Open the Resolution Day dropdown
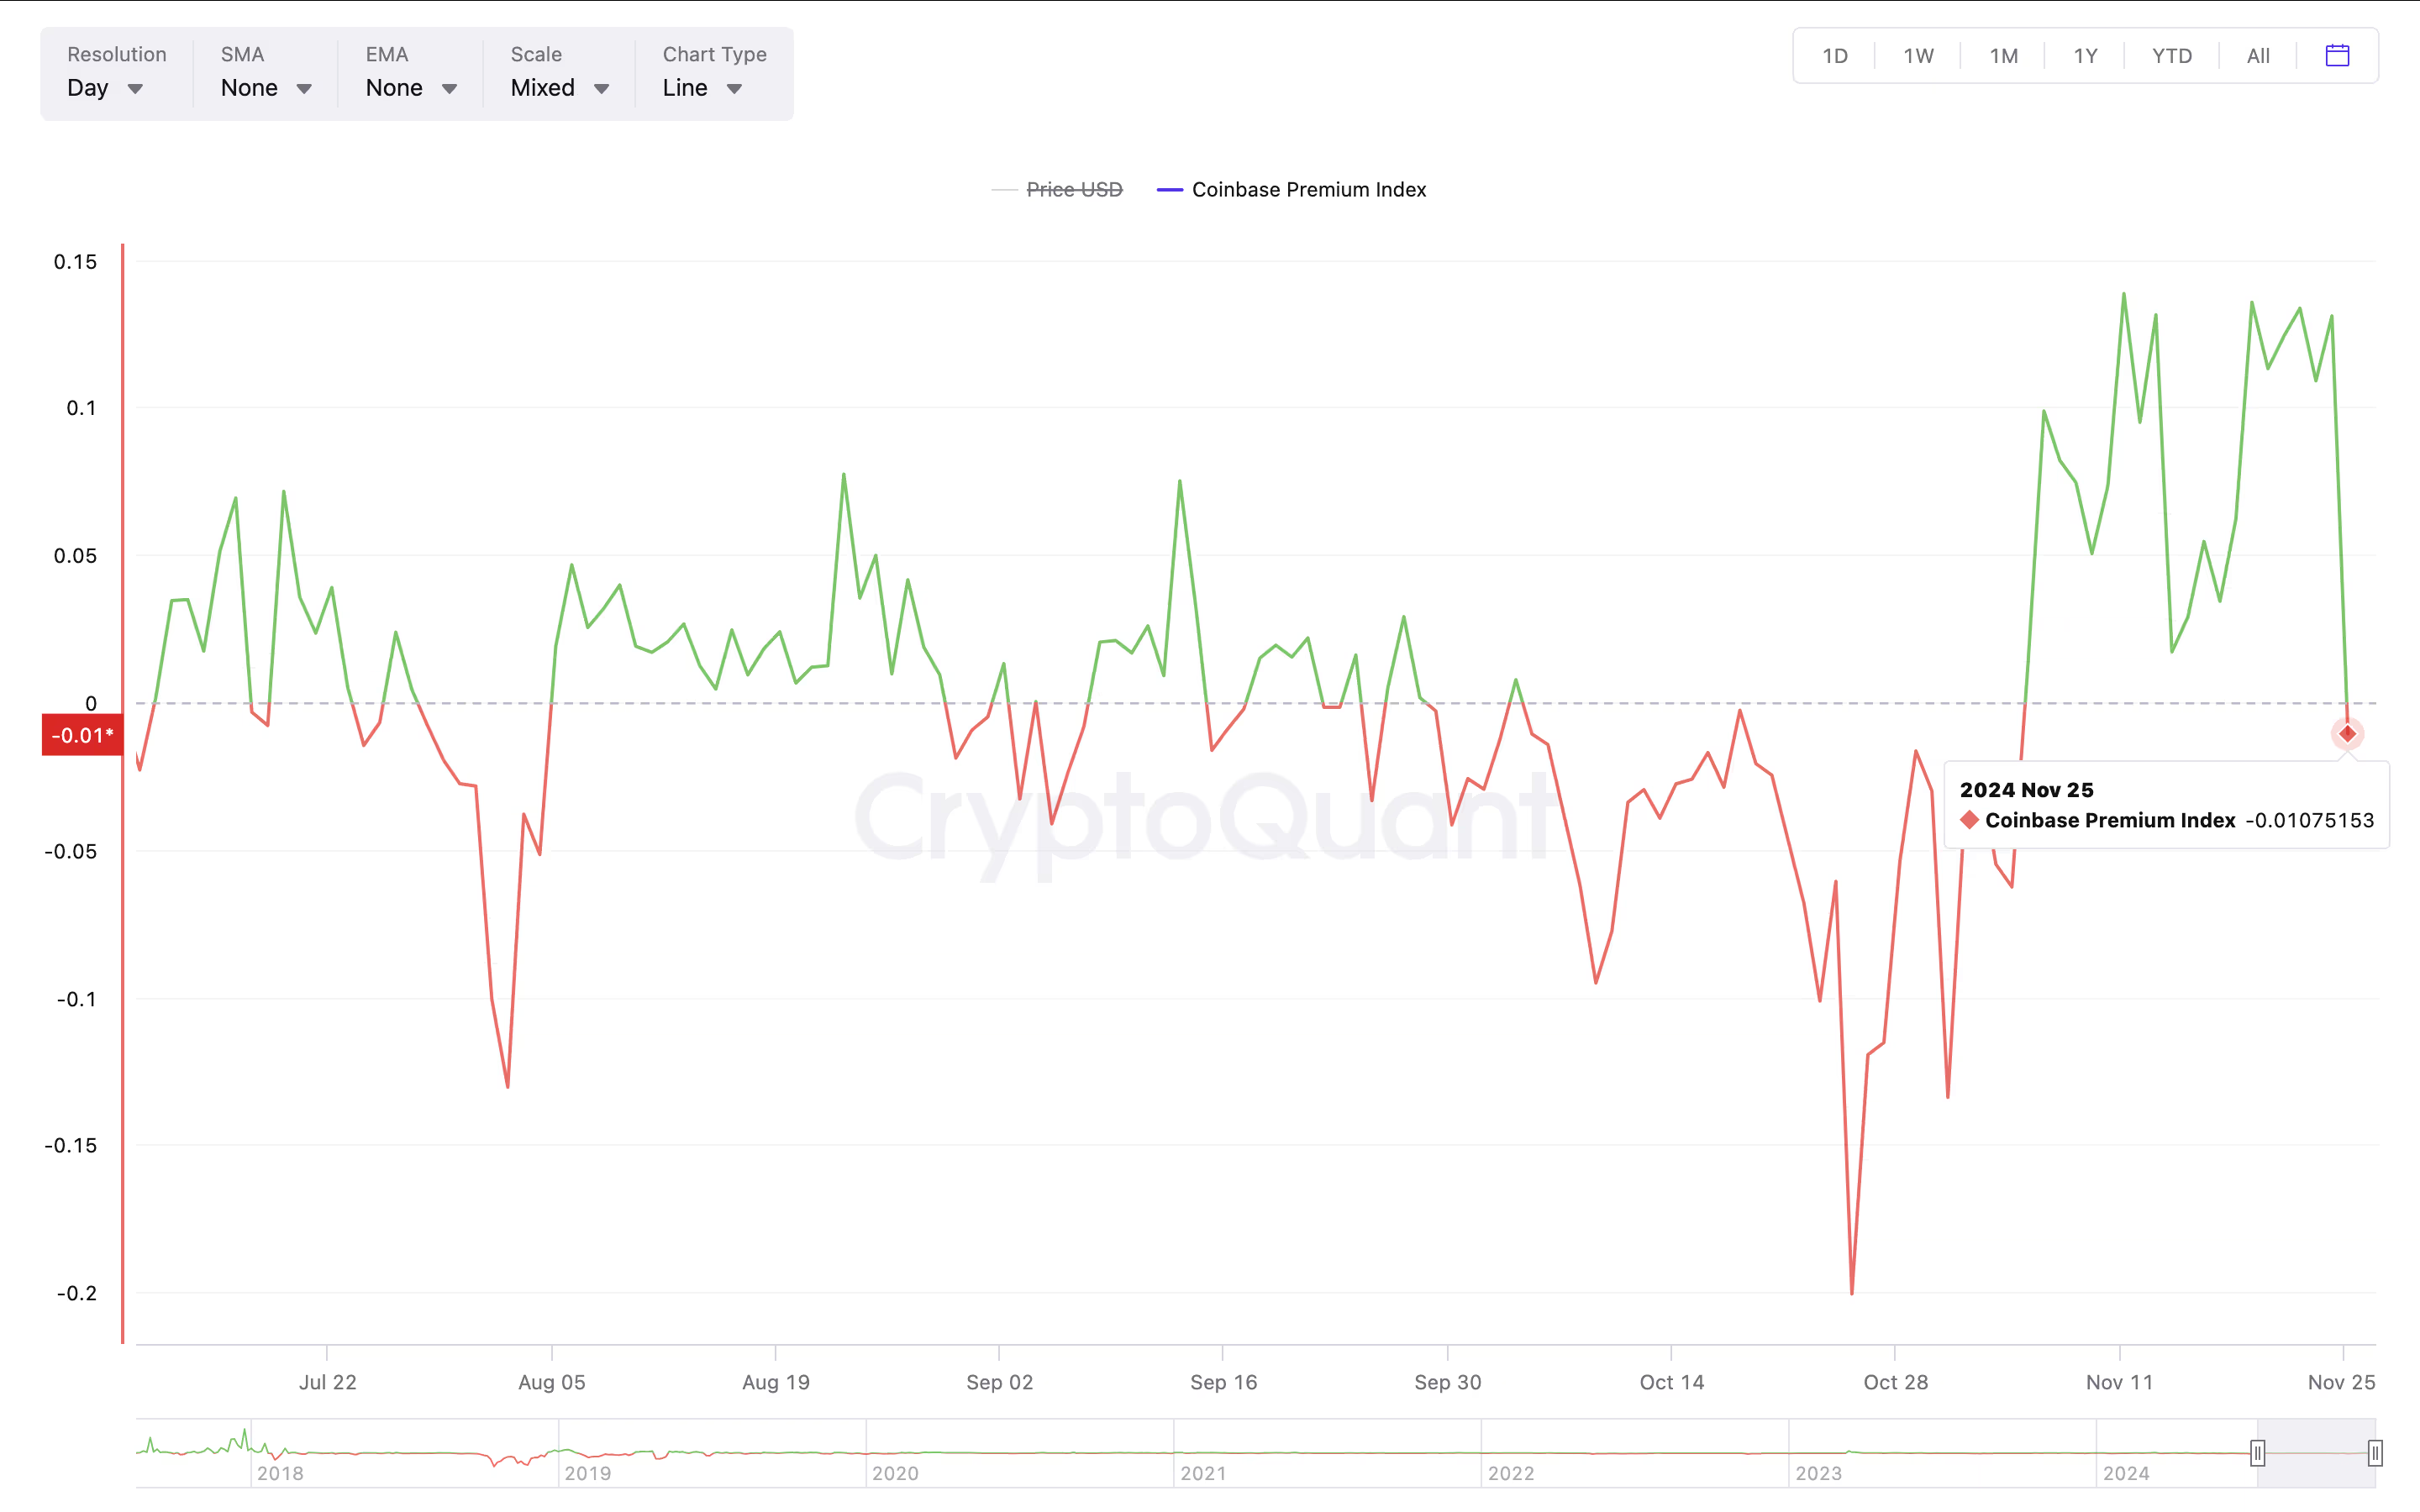The height and width of the screenshot is (1512, 2420). point(105,88)
